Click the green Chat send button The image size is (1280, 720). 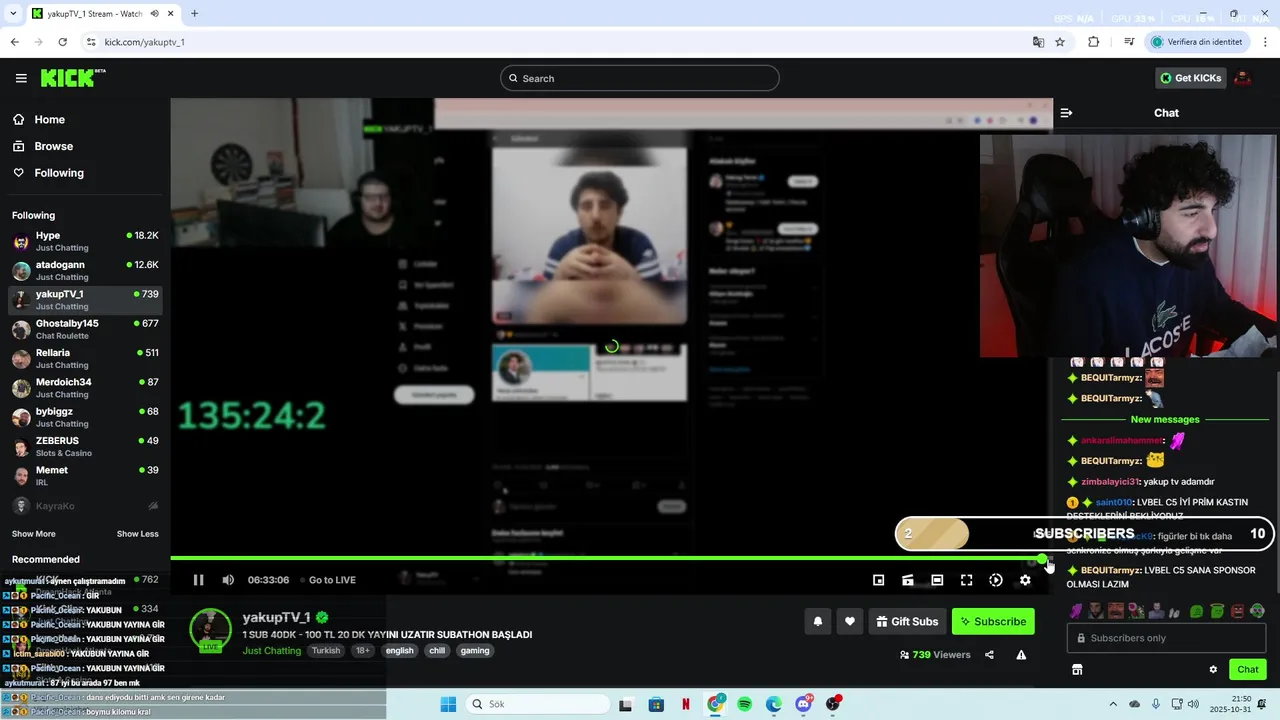[x=1248, y=670]
